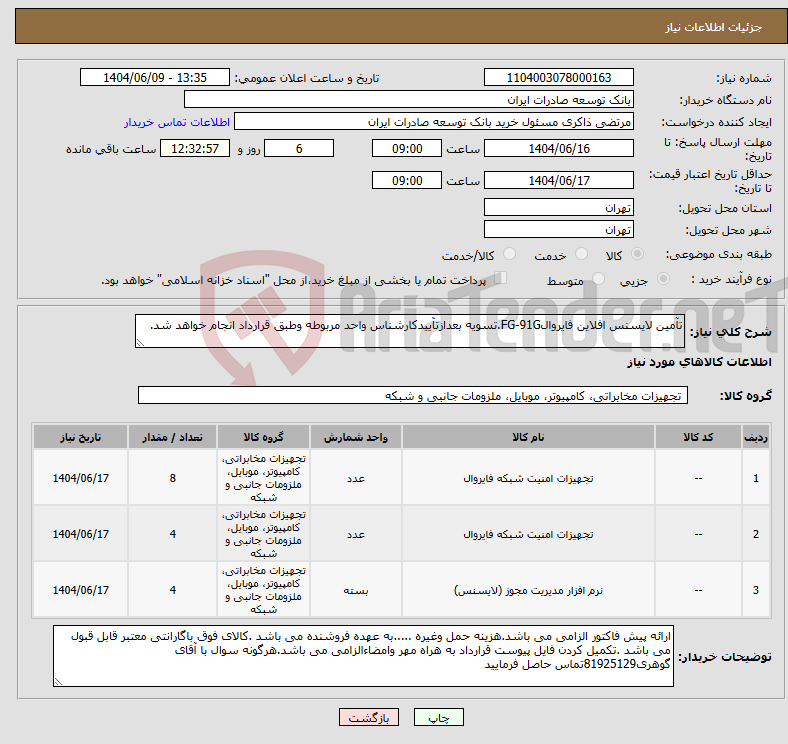The width and height of the screenshot is (788, 744).
Task: Click the نام کالا column header
Action: [x=528, y=437]
